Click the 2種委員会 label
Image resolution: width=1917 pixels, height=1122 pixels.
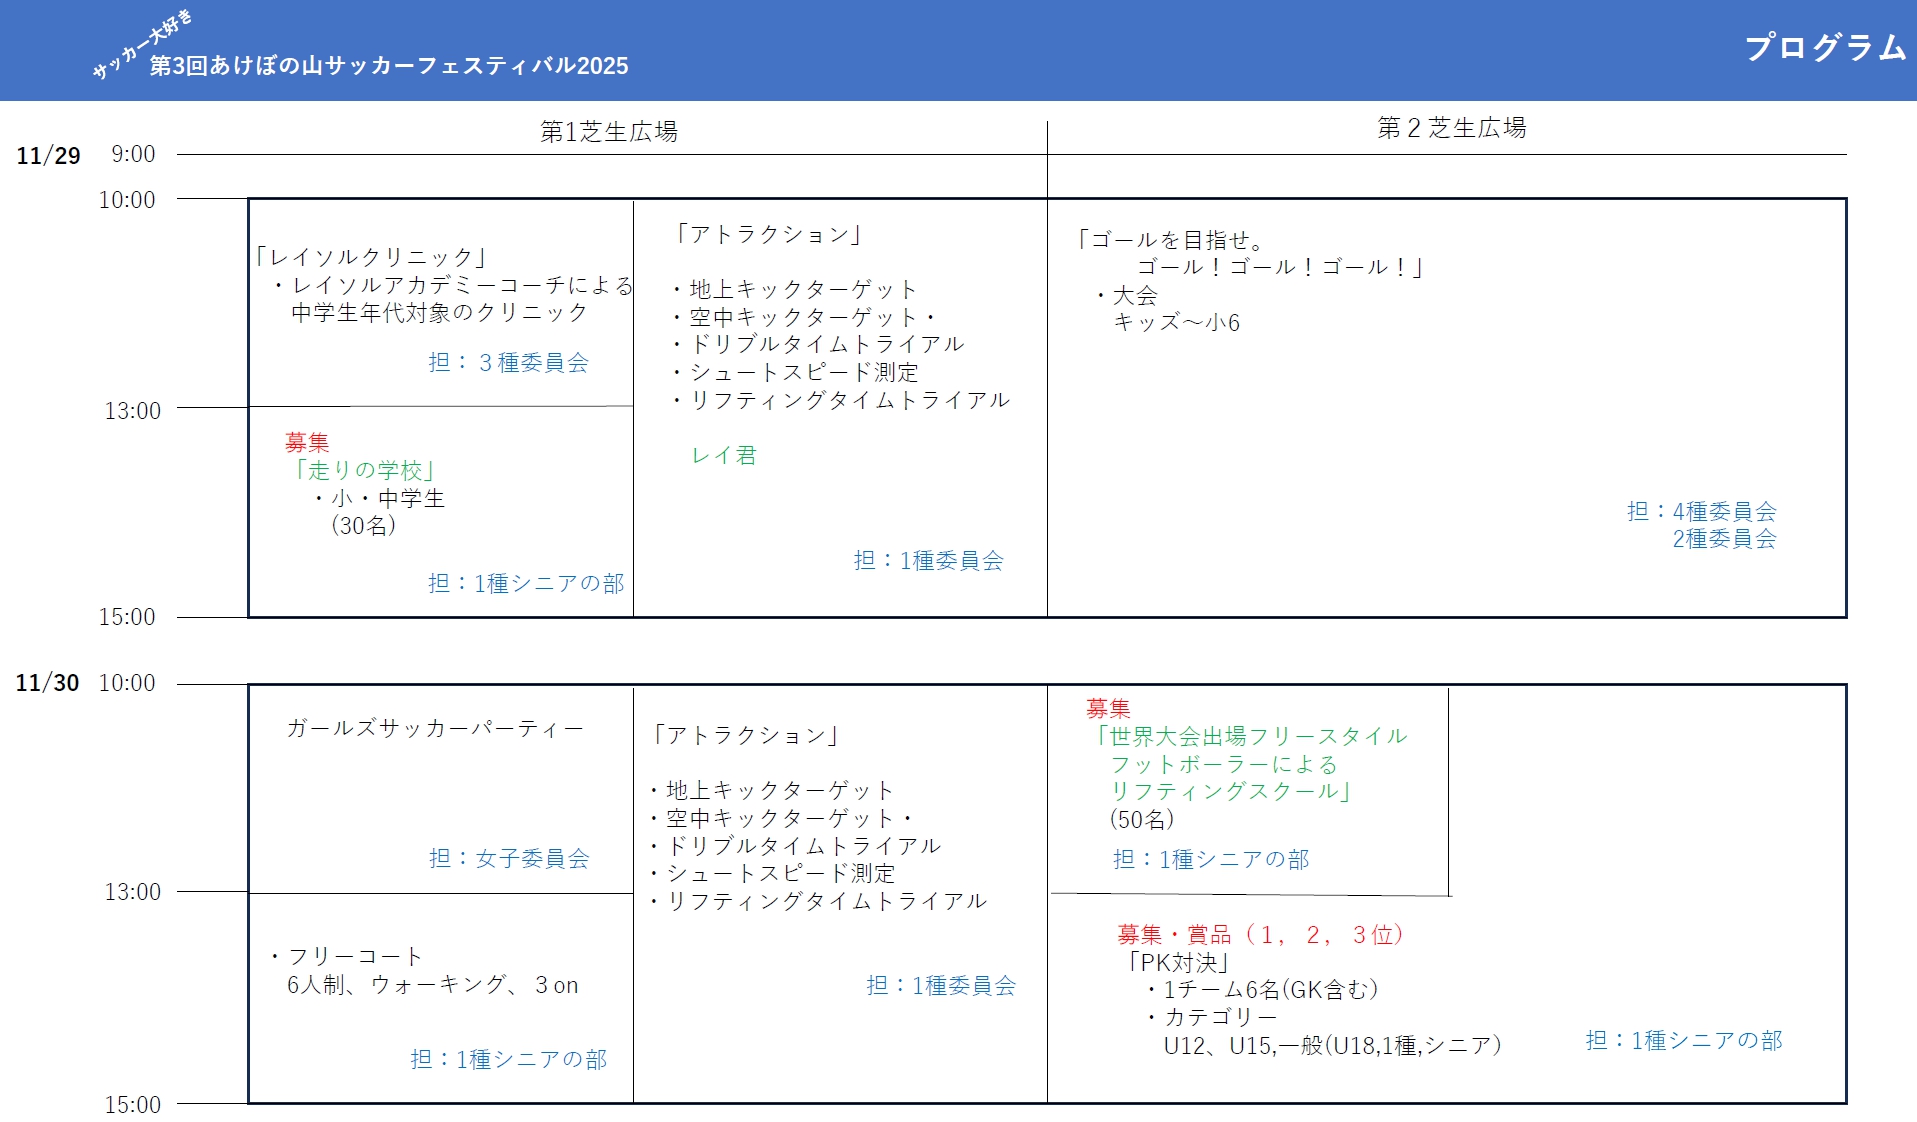[1724, 539]
